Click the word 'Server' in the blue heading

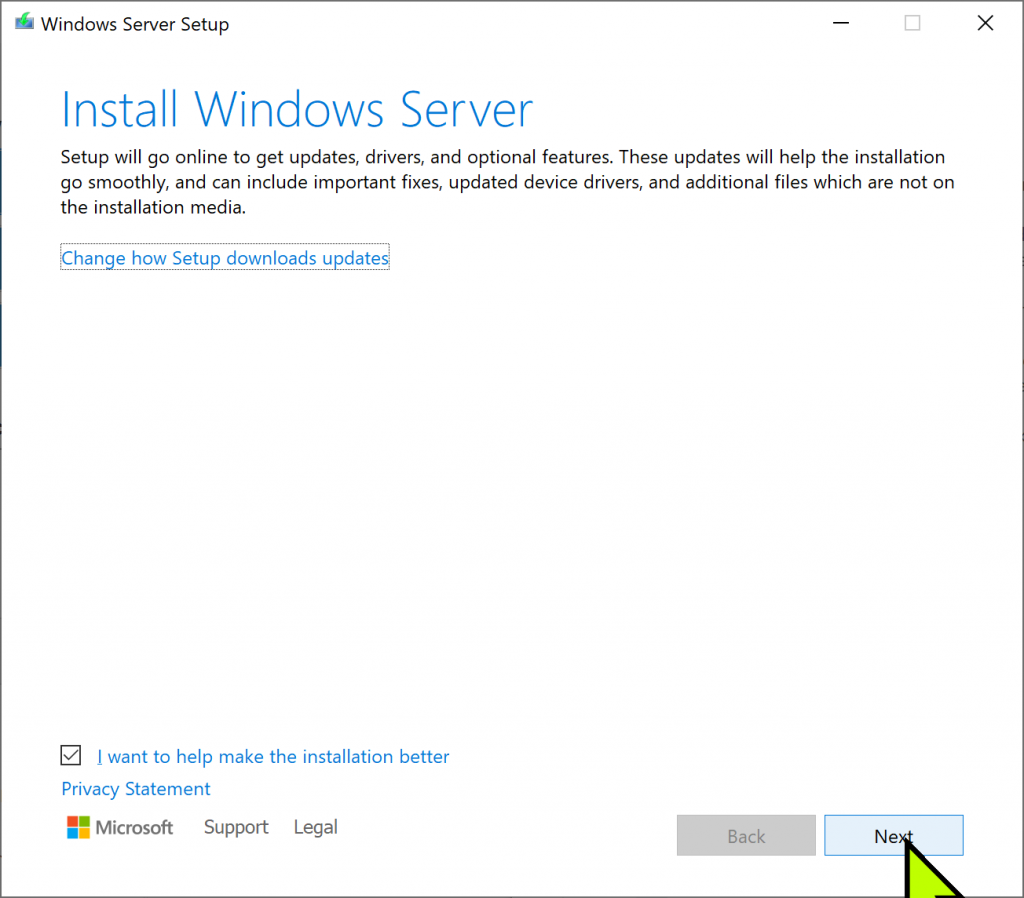(x=466, y=109)
